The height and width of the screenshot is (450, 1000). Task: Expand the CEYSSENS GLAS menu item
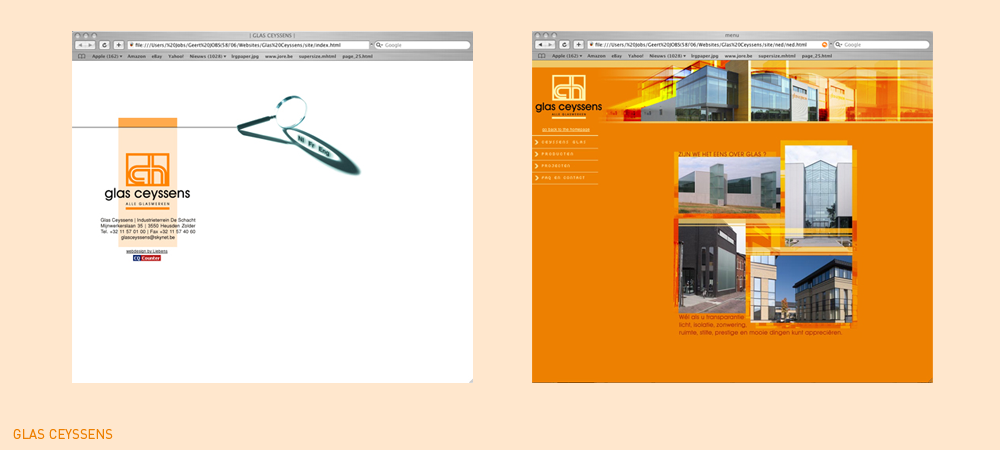coord(565,142)
